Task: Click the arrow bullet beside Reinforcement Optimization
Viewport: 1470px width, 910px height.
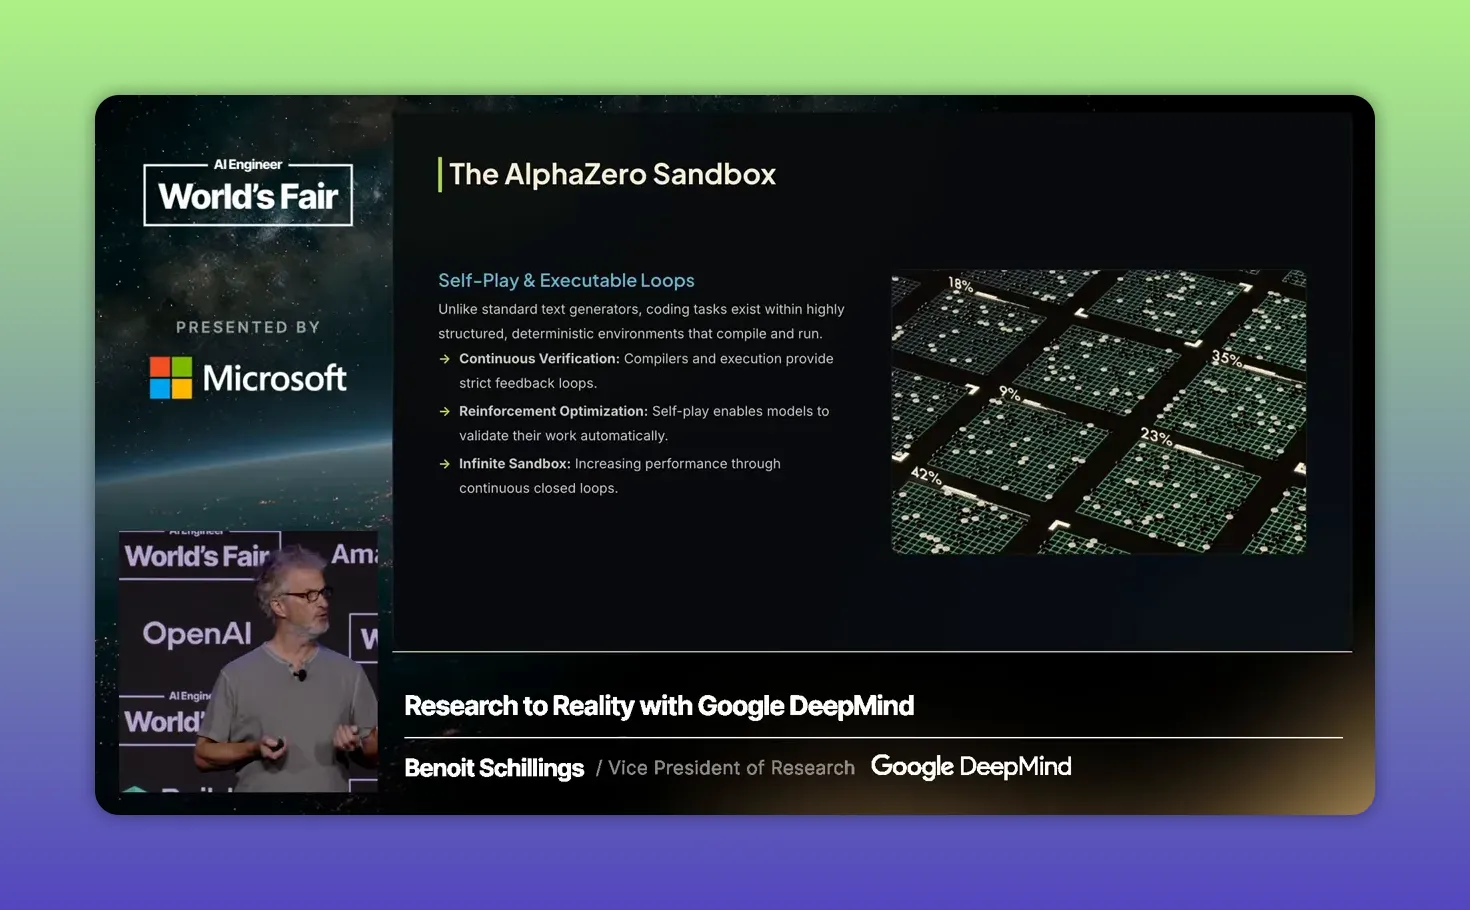Action: tap(445, 411)
